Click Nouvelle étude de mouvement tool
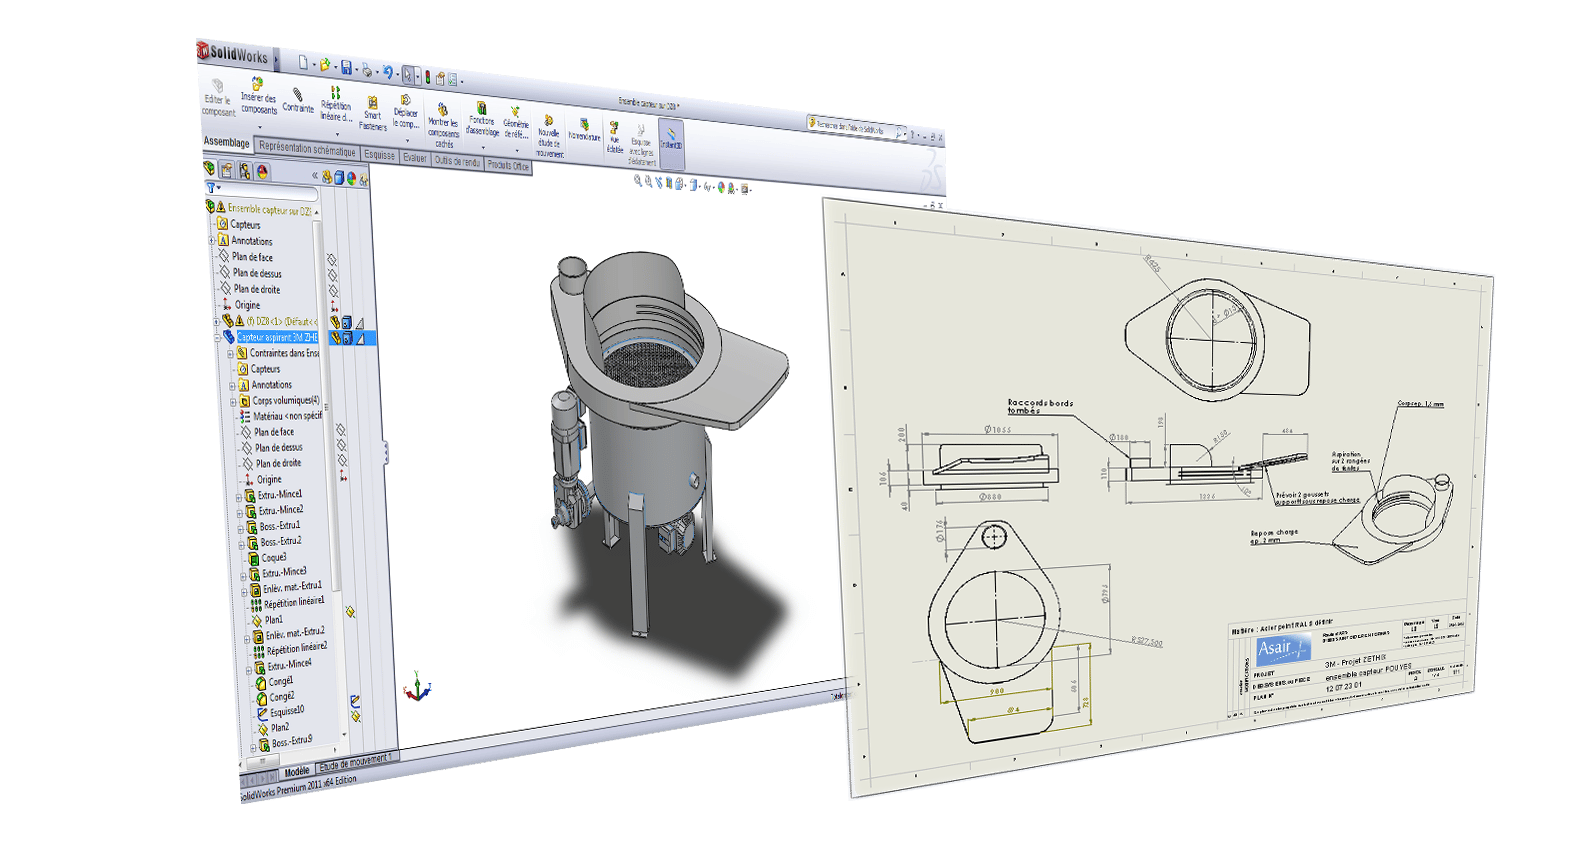 click(x=549, y=137)
